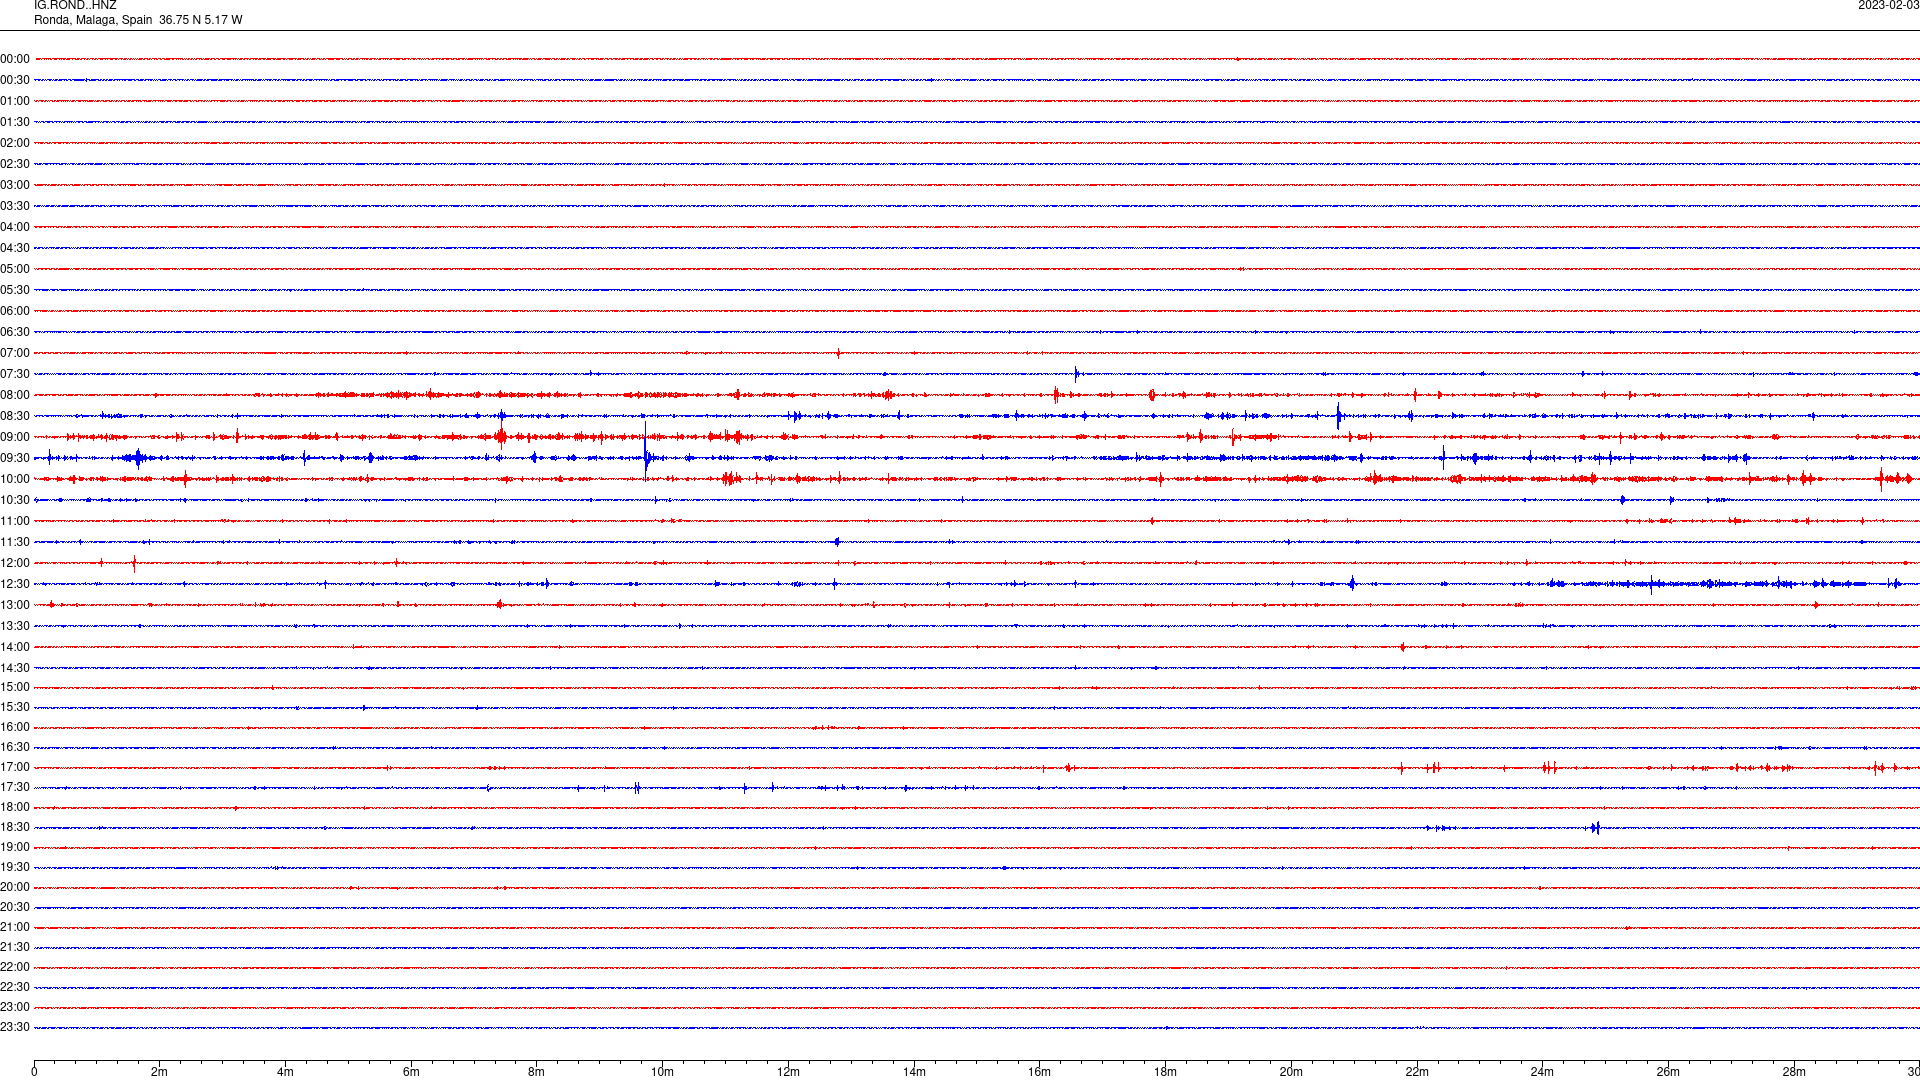Select the 07:30 time row label
This screenshot has height=1080, width=1920.
pyautogui.click(x=15, y=374)
